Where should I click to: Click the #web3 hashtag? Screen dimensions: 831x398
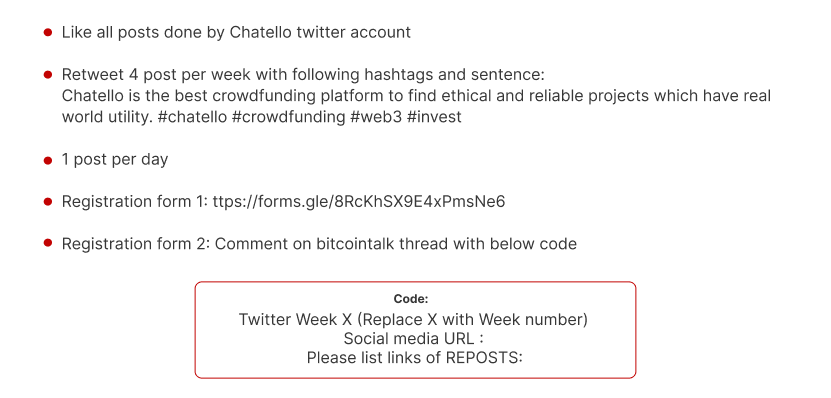tap(376, 117)
